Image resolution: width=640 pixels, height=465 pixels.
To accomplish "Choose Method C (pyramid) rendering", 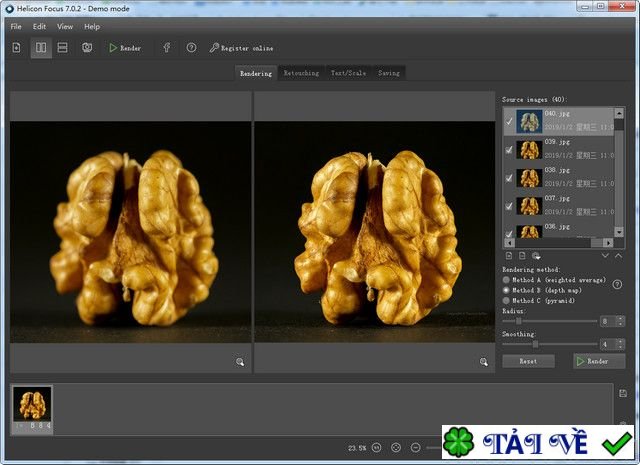I will [x=506, y=300].
